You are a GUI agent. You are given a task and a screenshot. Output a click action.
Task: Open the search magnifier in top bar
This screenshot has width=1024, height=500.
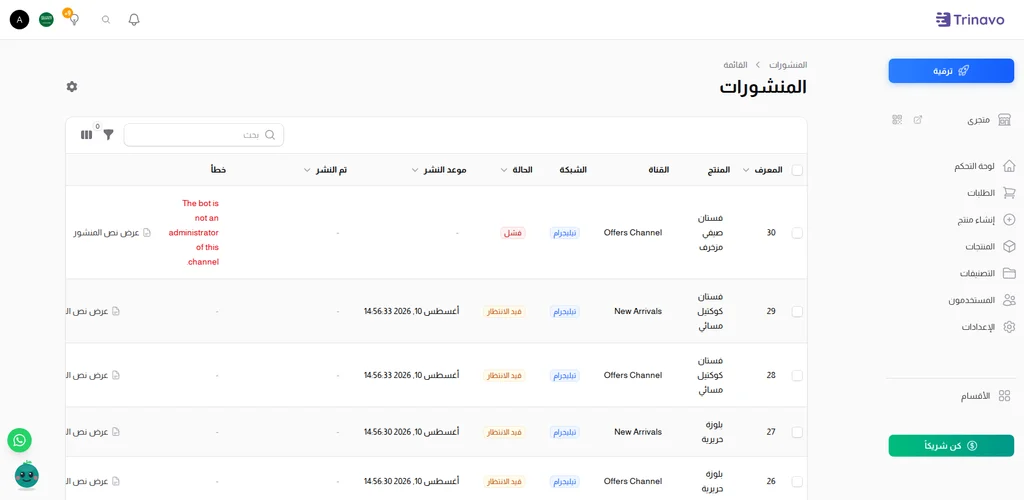coord(106,20)
